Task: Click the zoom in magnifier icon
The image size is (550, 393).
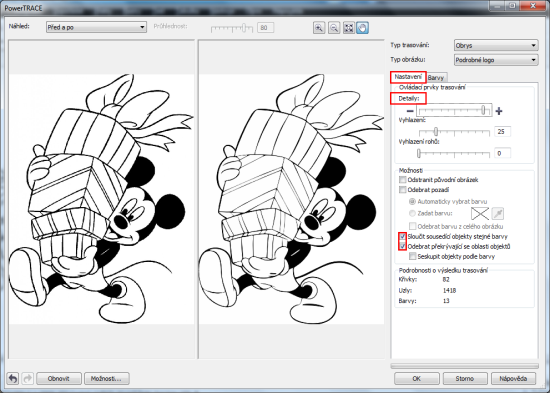Action: point(319,28)
